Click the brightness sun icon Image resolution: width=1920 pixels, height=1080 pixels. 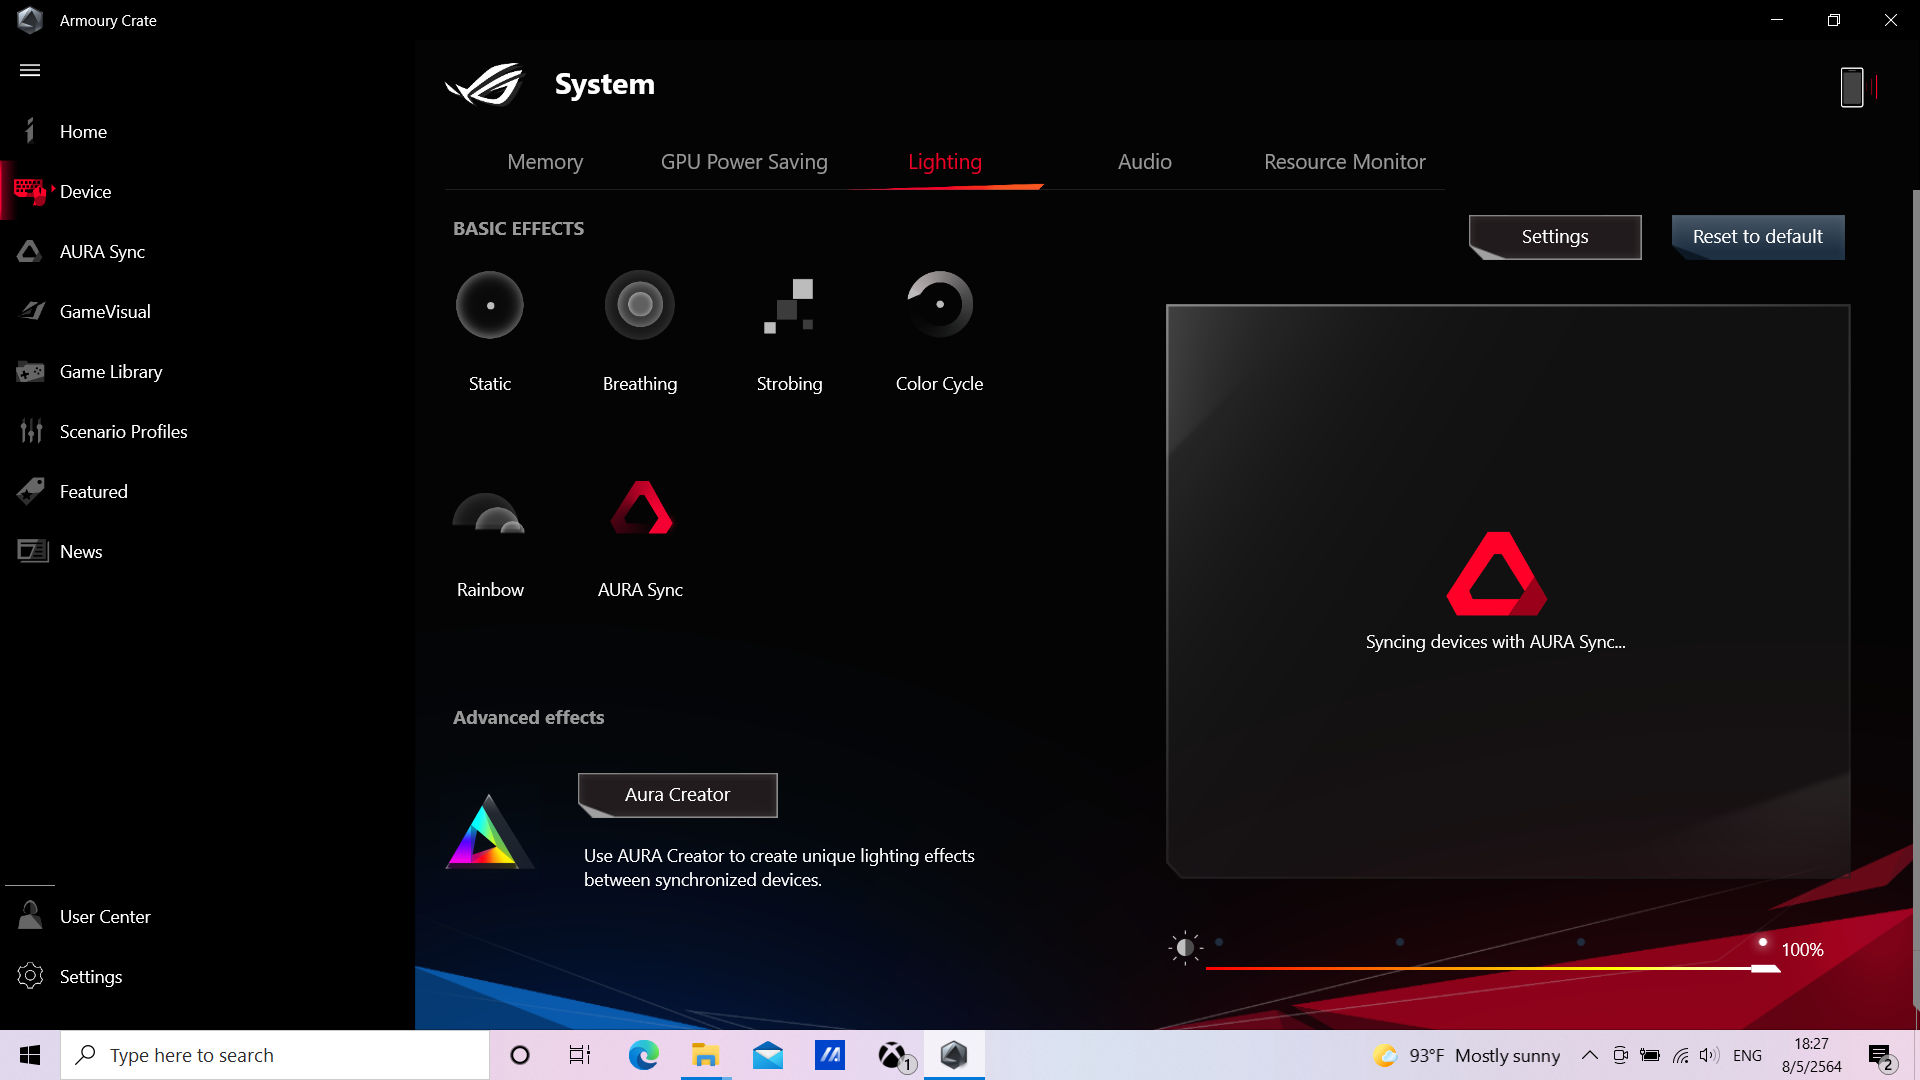1185,947
